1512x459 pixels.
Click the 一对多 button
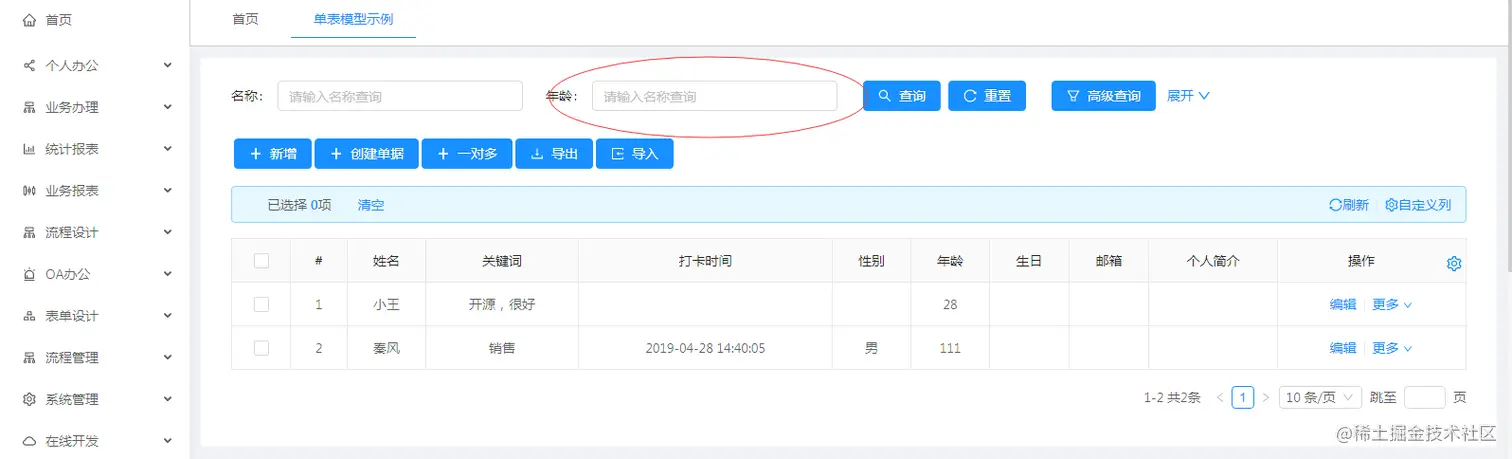[467, 154]
